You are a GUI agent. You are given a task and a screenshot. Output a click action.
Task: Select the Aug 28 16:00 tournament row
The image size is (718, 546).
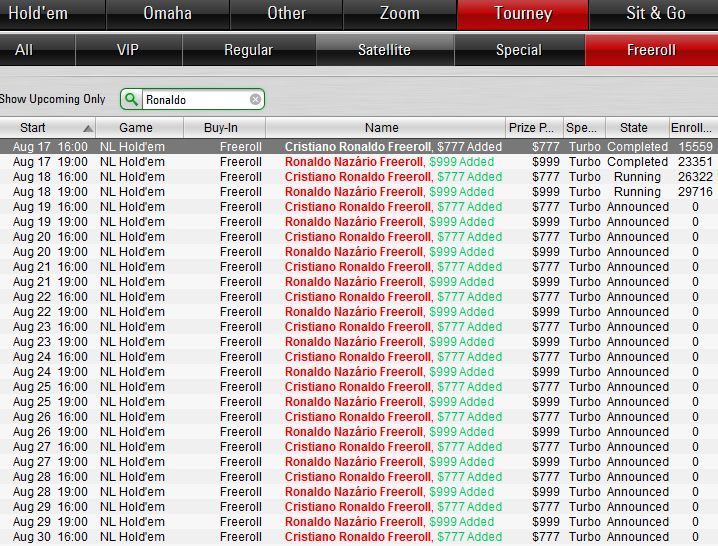point(359,477)
